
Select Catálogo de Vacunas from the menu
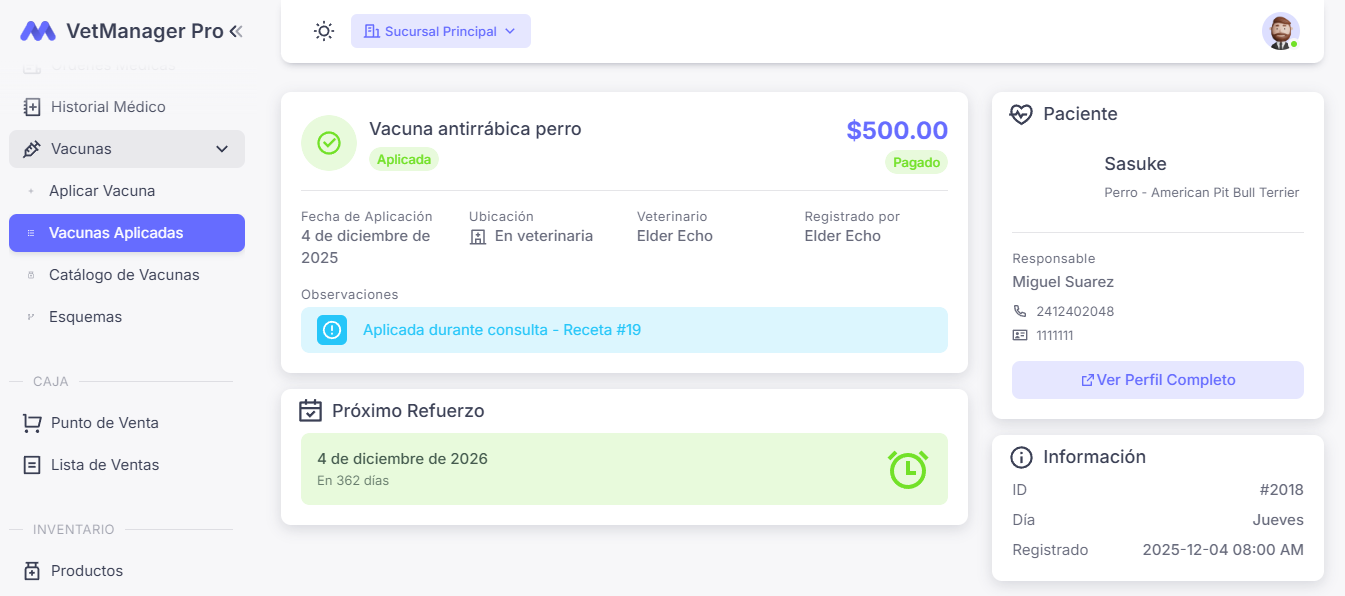coord(125,274)
